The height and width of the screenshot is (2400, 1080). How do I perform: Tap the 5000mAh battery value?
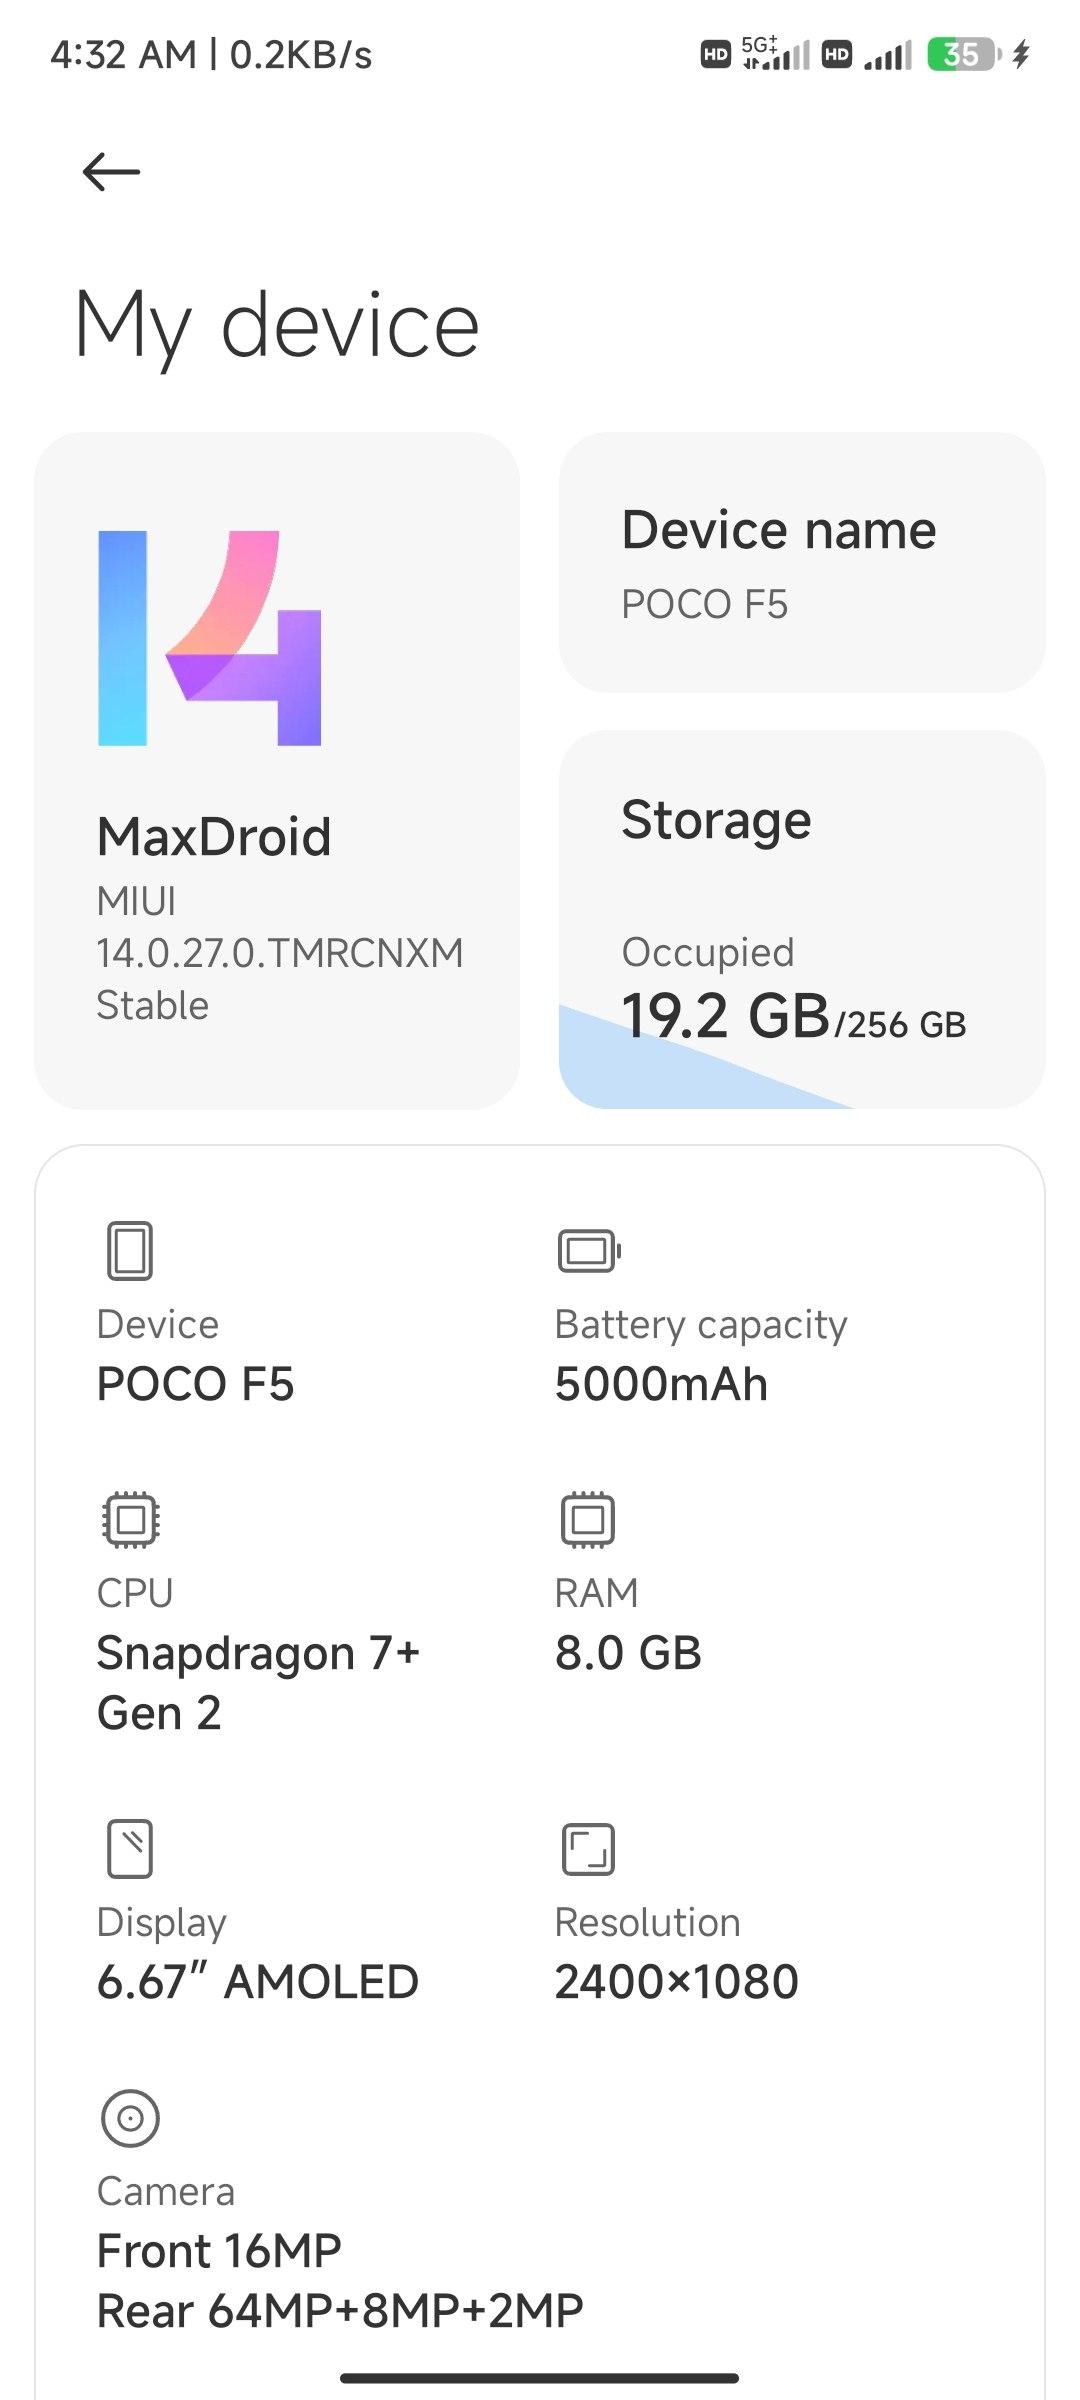661,1385
